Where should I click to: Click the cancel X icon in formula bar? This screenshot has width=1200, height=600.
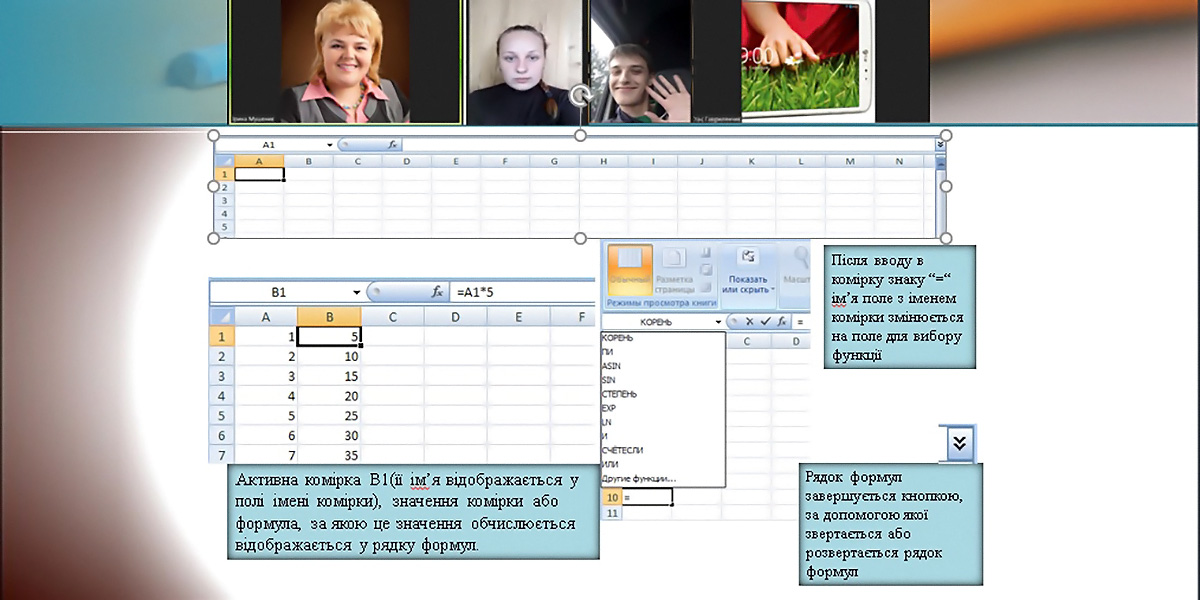750,322
